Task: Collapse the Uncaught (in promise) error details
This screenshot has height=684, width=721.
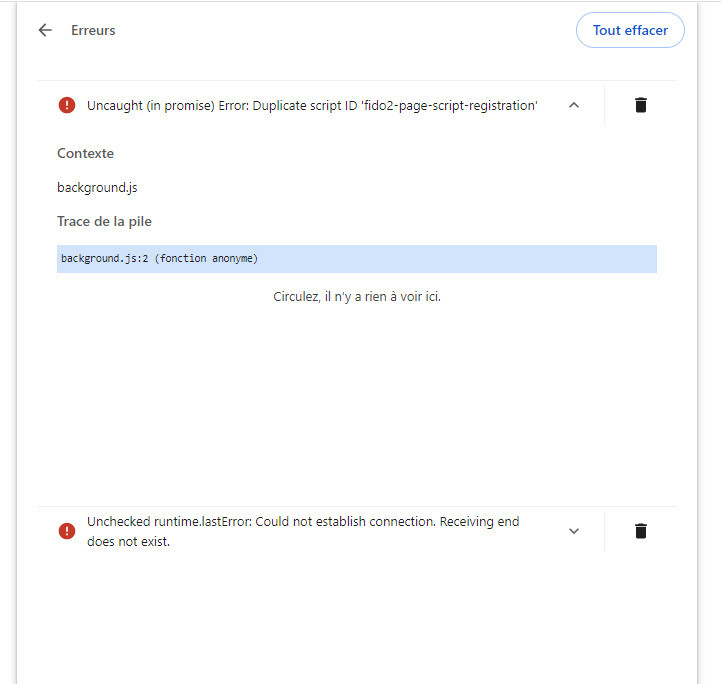Action: point(574,105)
